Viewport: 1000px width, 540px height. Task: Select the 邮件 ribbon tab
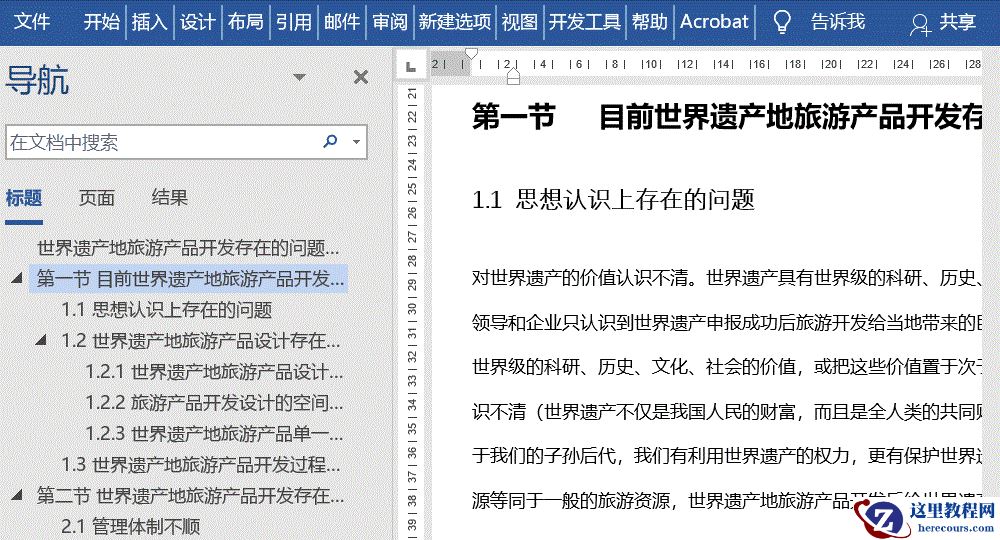click(342, 22)
